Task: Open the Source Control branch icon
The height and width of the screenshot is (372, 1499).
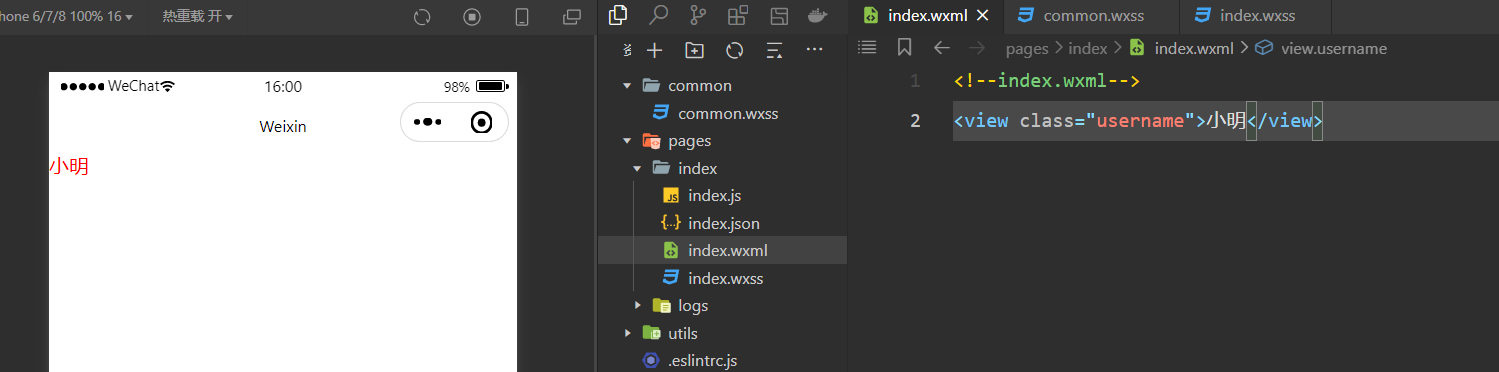Action: (x=698, y=16)
